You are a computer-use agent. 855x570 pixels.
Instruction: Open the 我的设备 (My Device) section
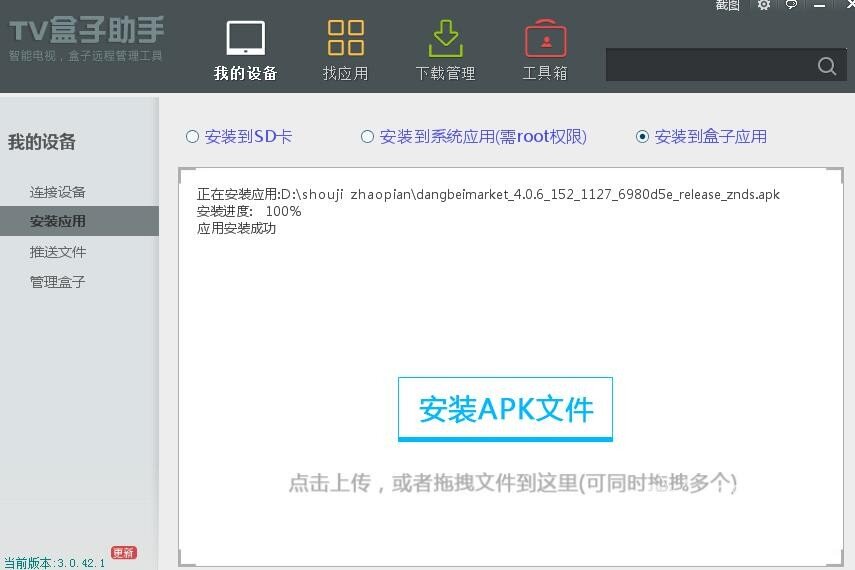pyautogui.click(x=245, y=50)
